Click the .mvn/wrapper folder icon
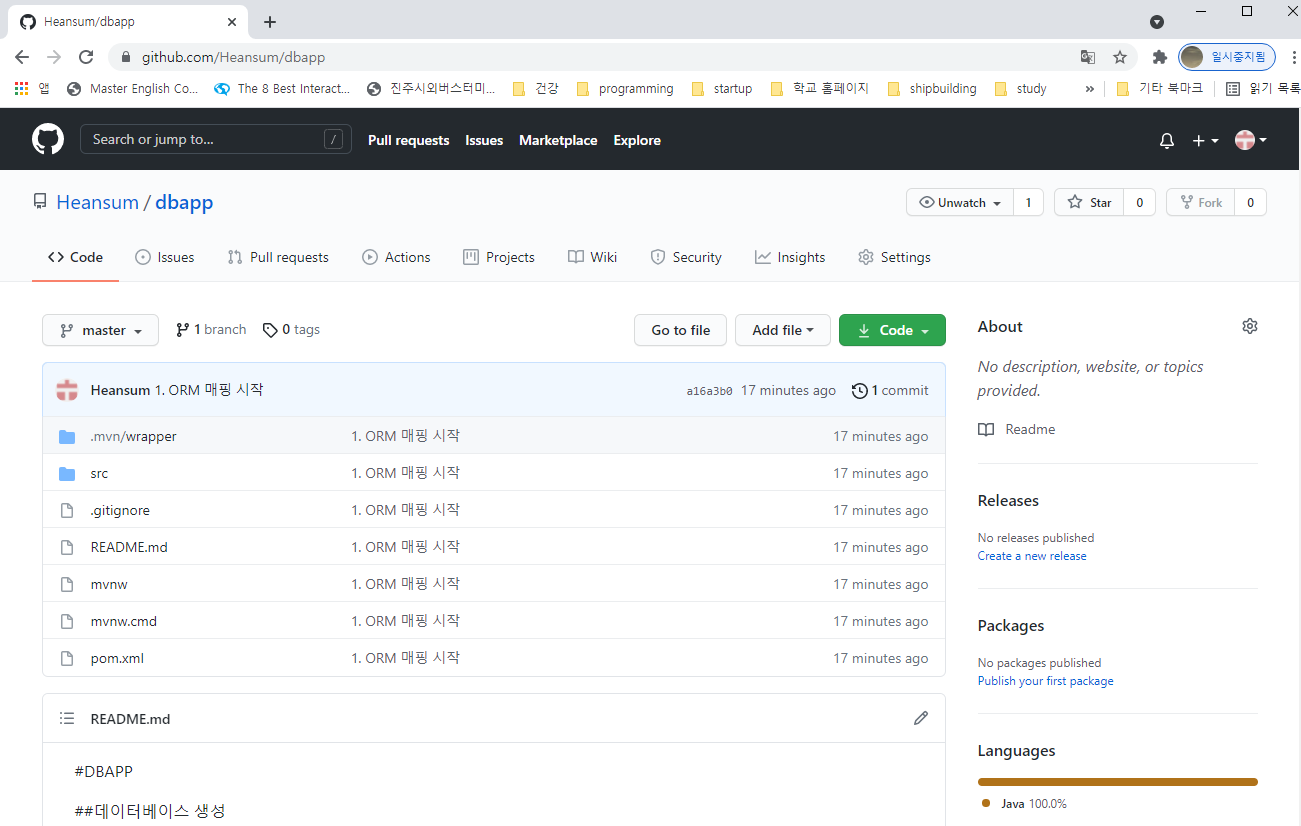This screenshot has width=1301, height=826. coord(67,436)
